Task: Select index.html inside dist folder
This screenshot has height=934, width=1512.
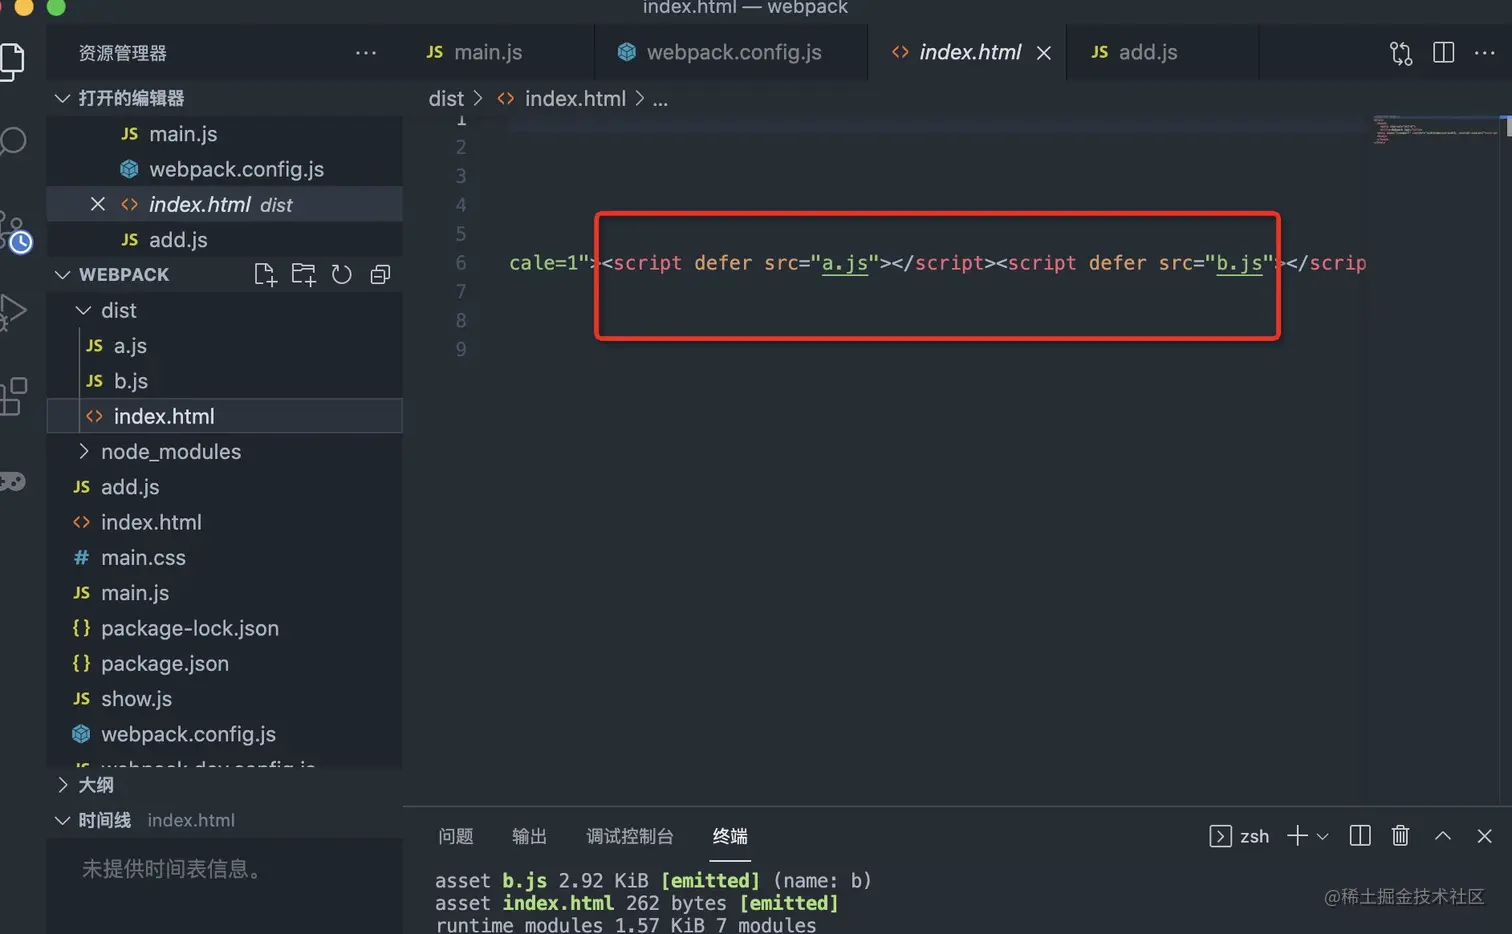Action: [224, 416]
